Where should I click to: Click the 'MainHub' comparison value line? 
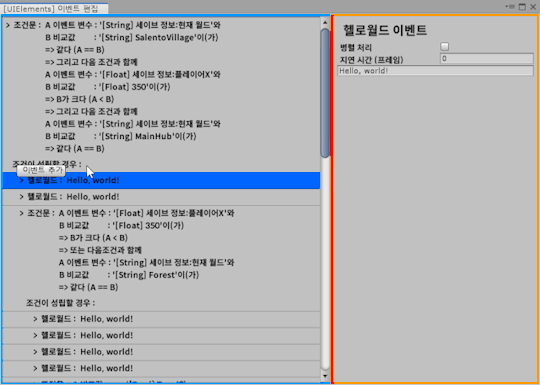pyautogui.click(x=121, y=136)
